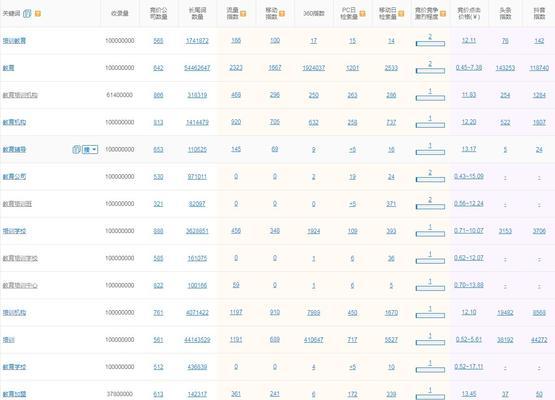Open keyword link 教育加盟
Viewport: 555px width, 400px height.
pos(14,394)
